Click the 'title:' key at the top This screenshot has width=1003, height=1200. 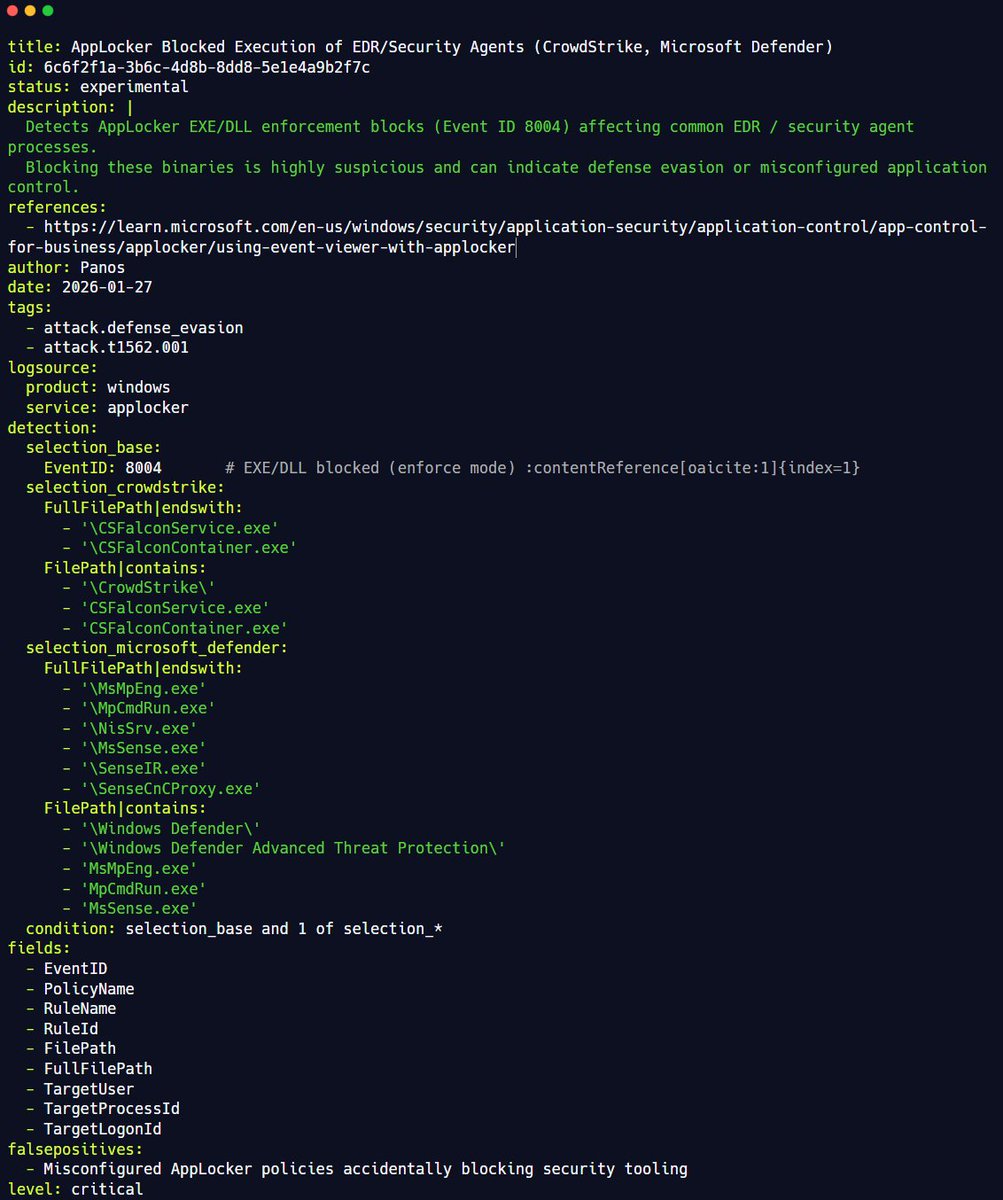tap(34, 47)
